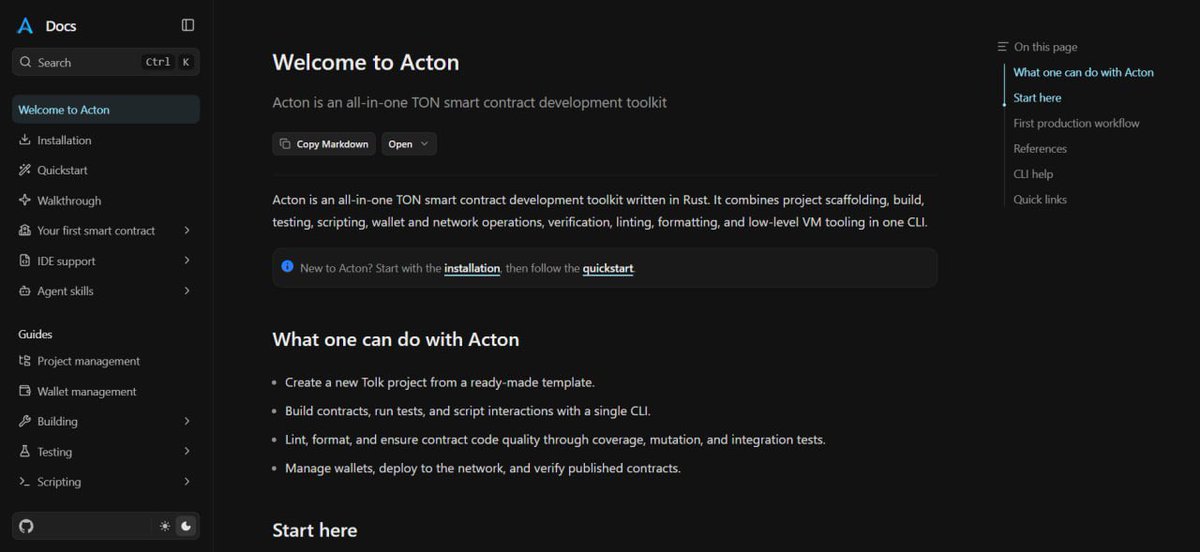Expand the Testing section chevron
Viewport: 1200px width, 552px height.
[187, 451]
